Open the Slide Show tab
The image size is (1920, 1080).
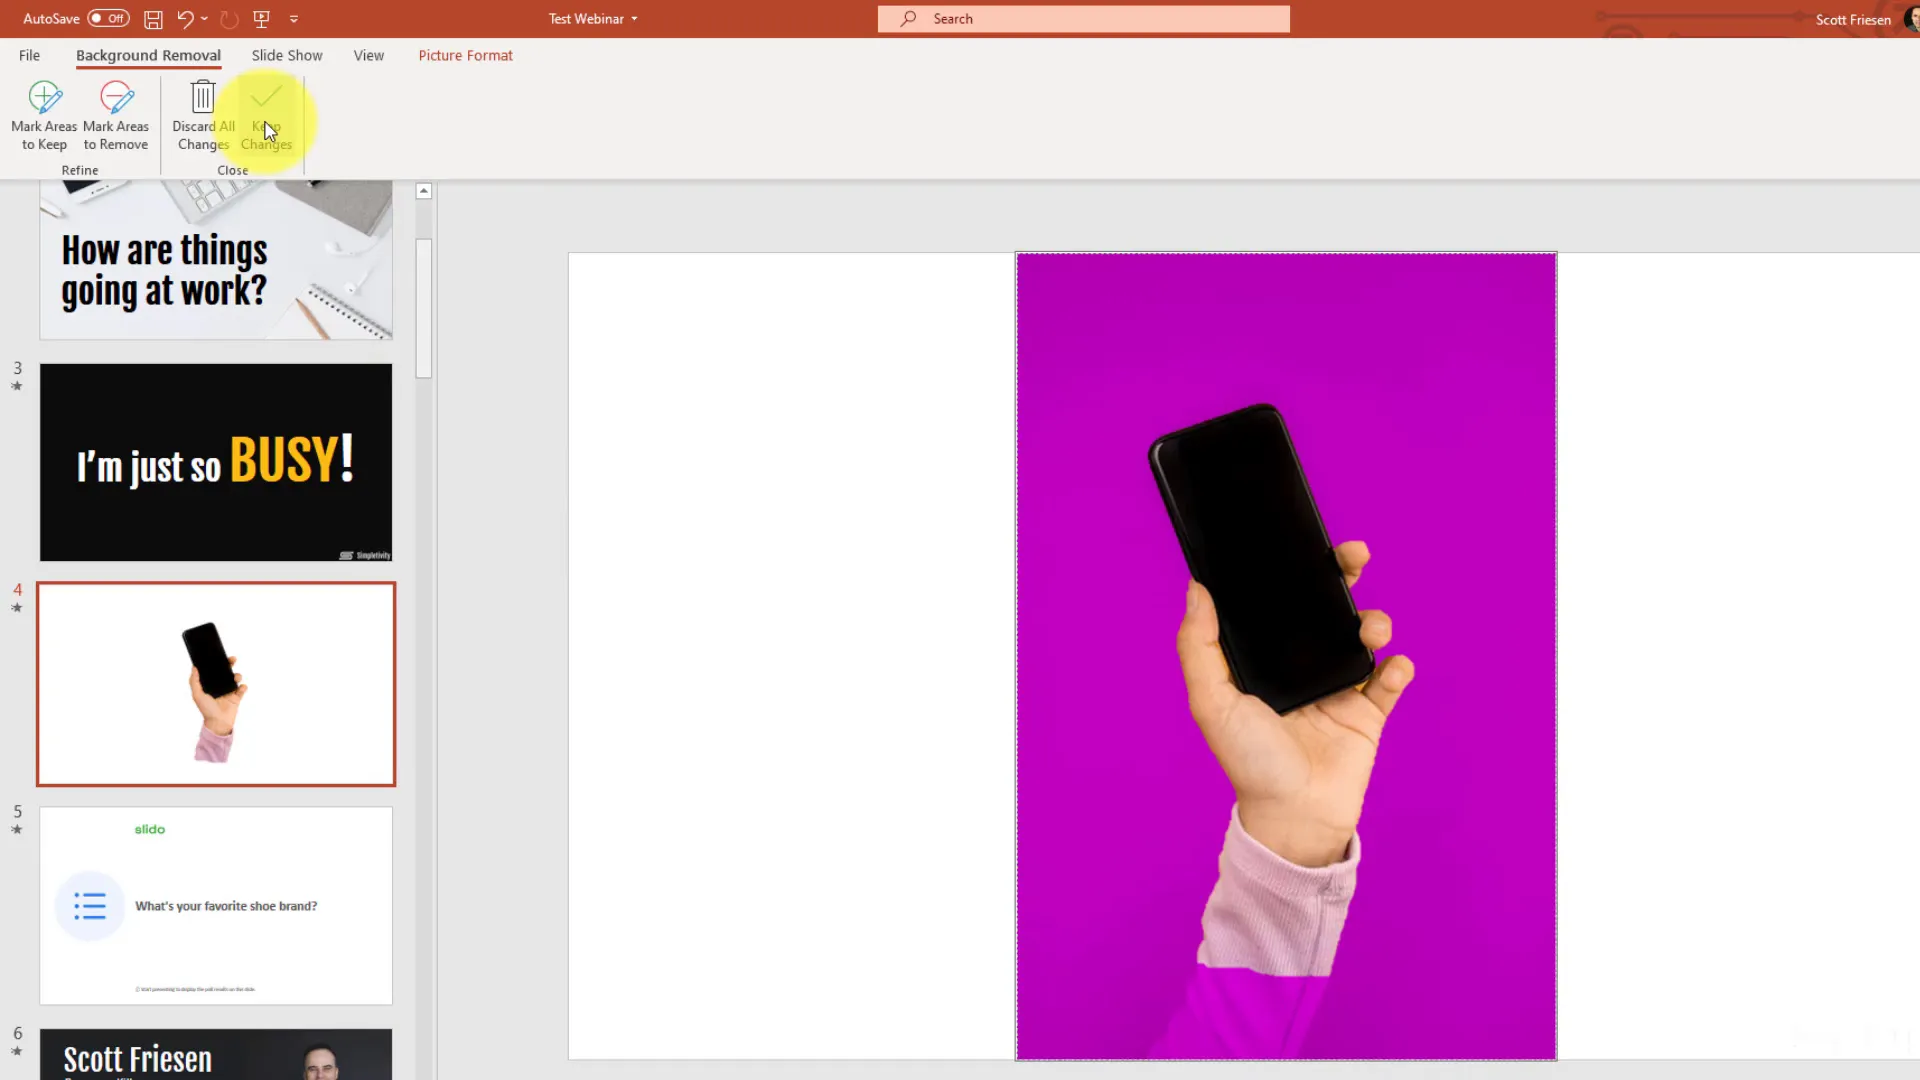287,55
